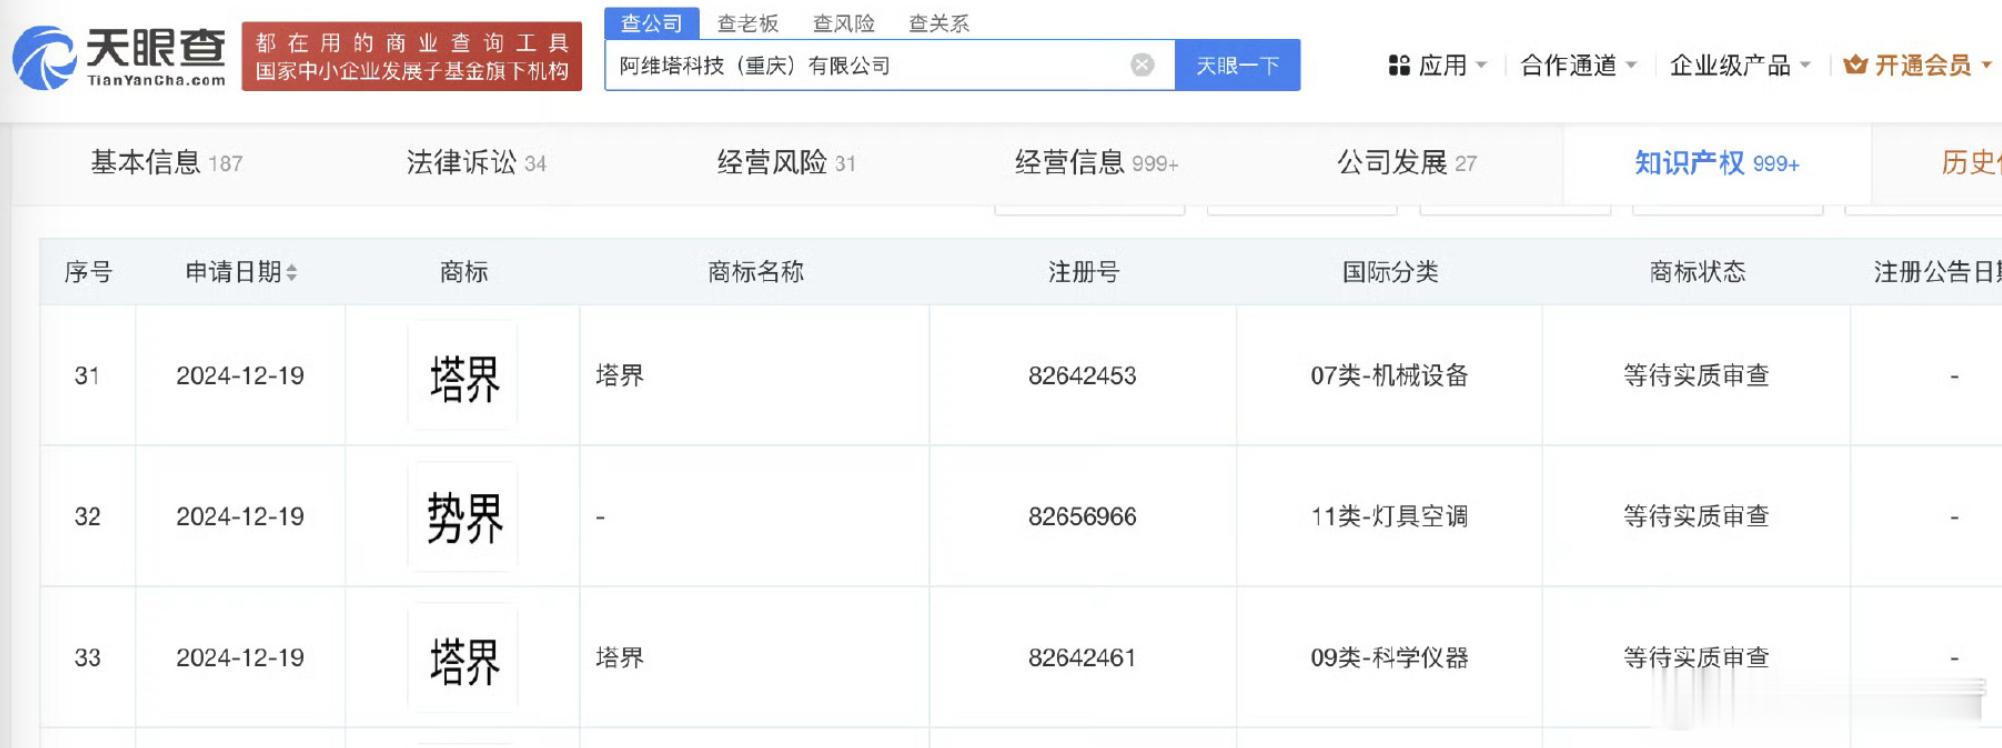Sort by application date arrows

(x=292, y=272)
